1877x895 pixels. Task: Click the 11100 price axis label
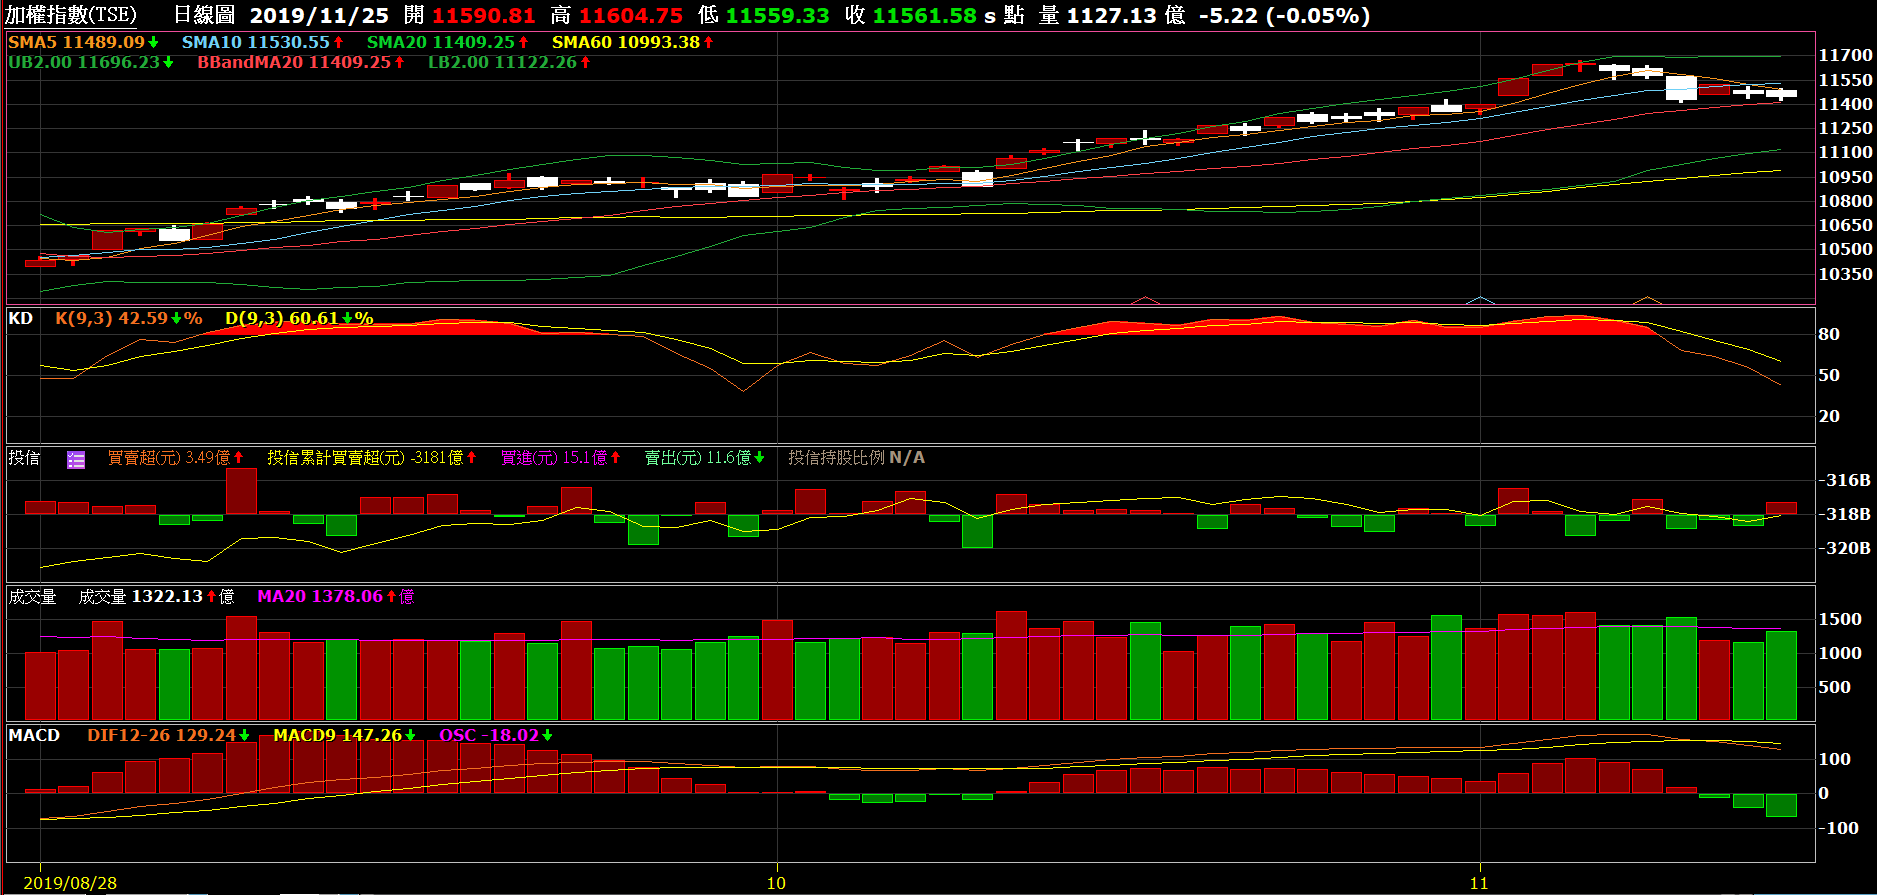(x=1846, y=152)
